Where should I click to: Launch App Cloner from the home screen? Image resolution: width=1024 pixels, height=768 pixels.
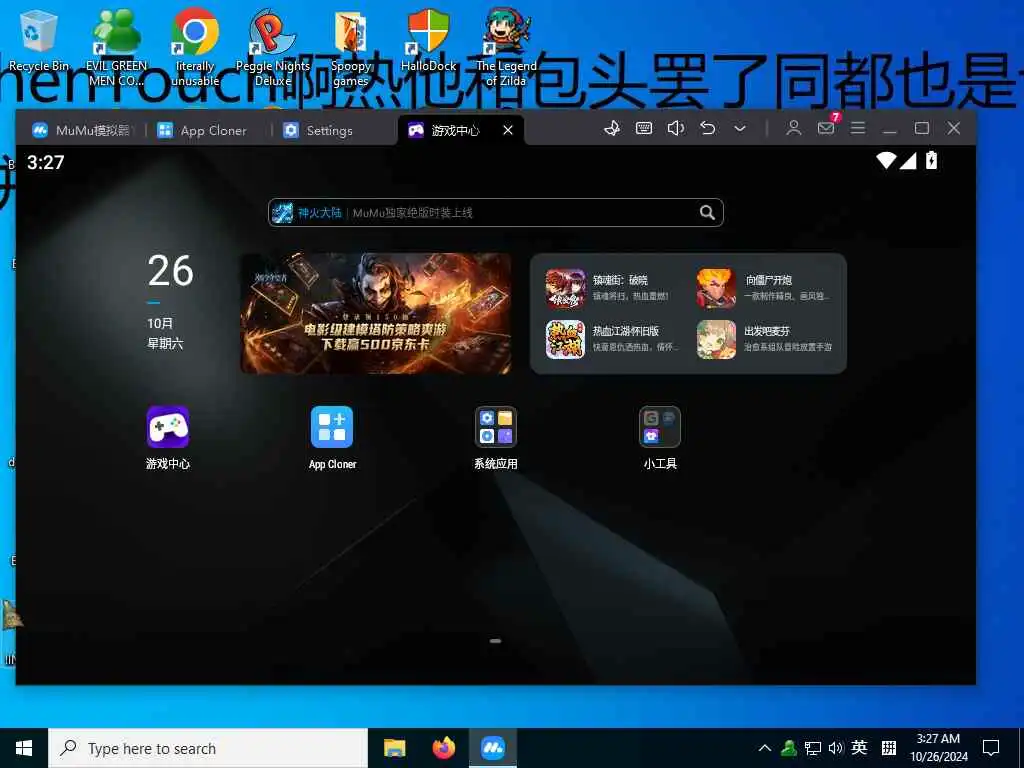[332, 427]
